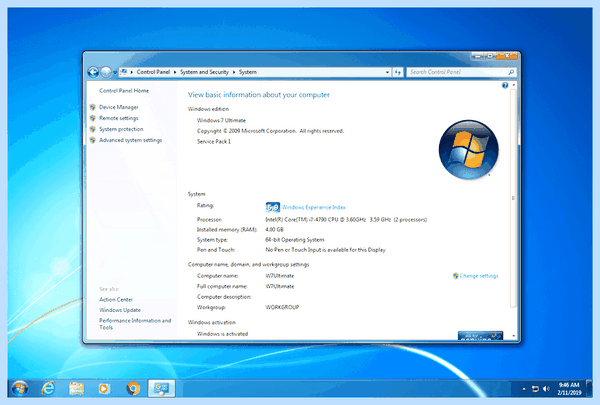Open the Start menu orb
600x405 pixels.
click(20, 389)
